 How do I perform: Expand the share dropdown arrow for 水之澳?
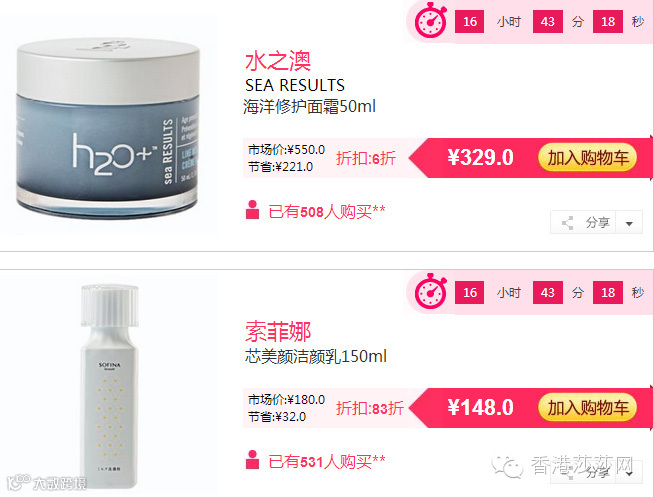[x=629, y=223]
